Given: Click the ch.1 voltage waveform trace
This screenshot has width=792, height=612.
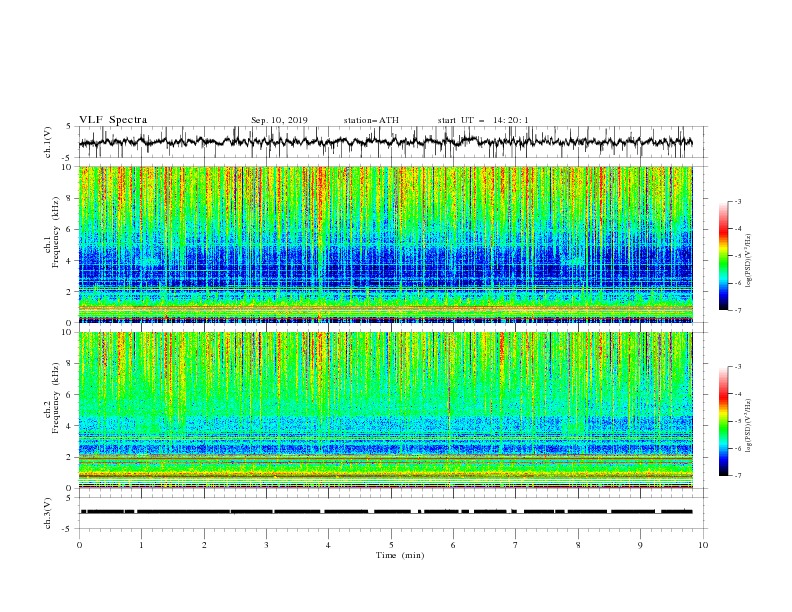Looking at the screenshot, I should click(385, 142).
